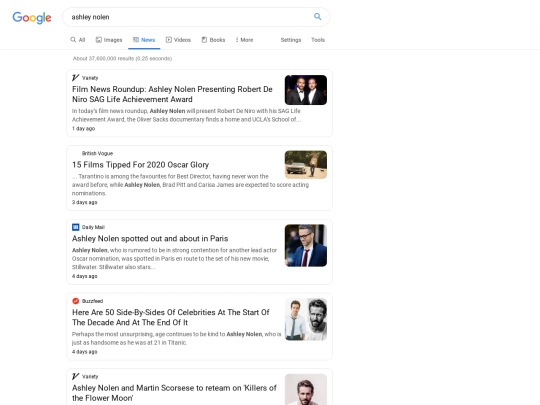Click '4 days ago' under the Buzzfeed article
Image resolution: width=540 pixels, height=405 pixels.
click(x=84, y=352)
